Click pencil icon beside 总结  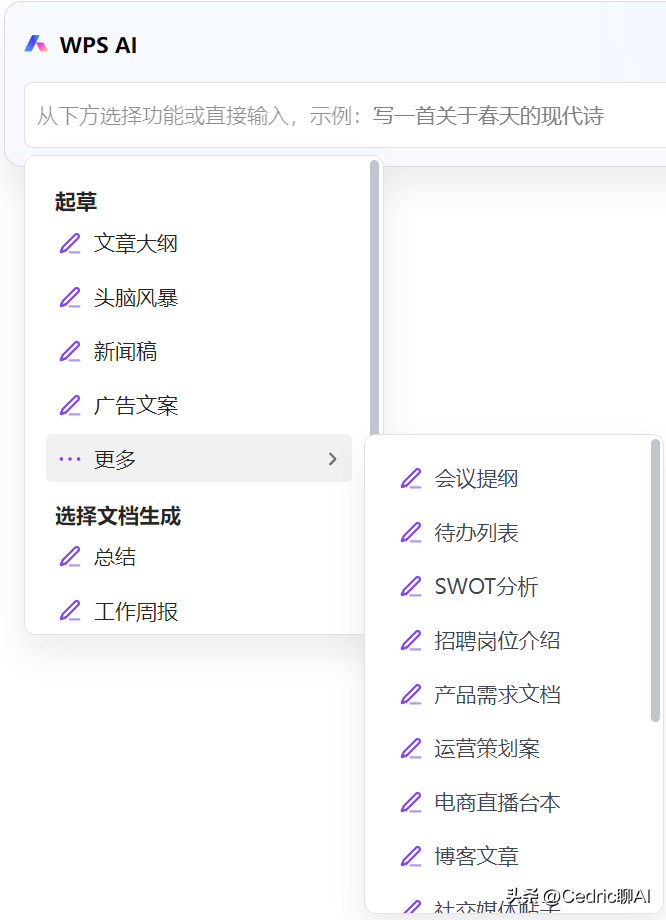pyautogui.click(x=70, y=557)
